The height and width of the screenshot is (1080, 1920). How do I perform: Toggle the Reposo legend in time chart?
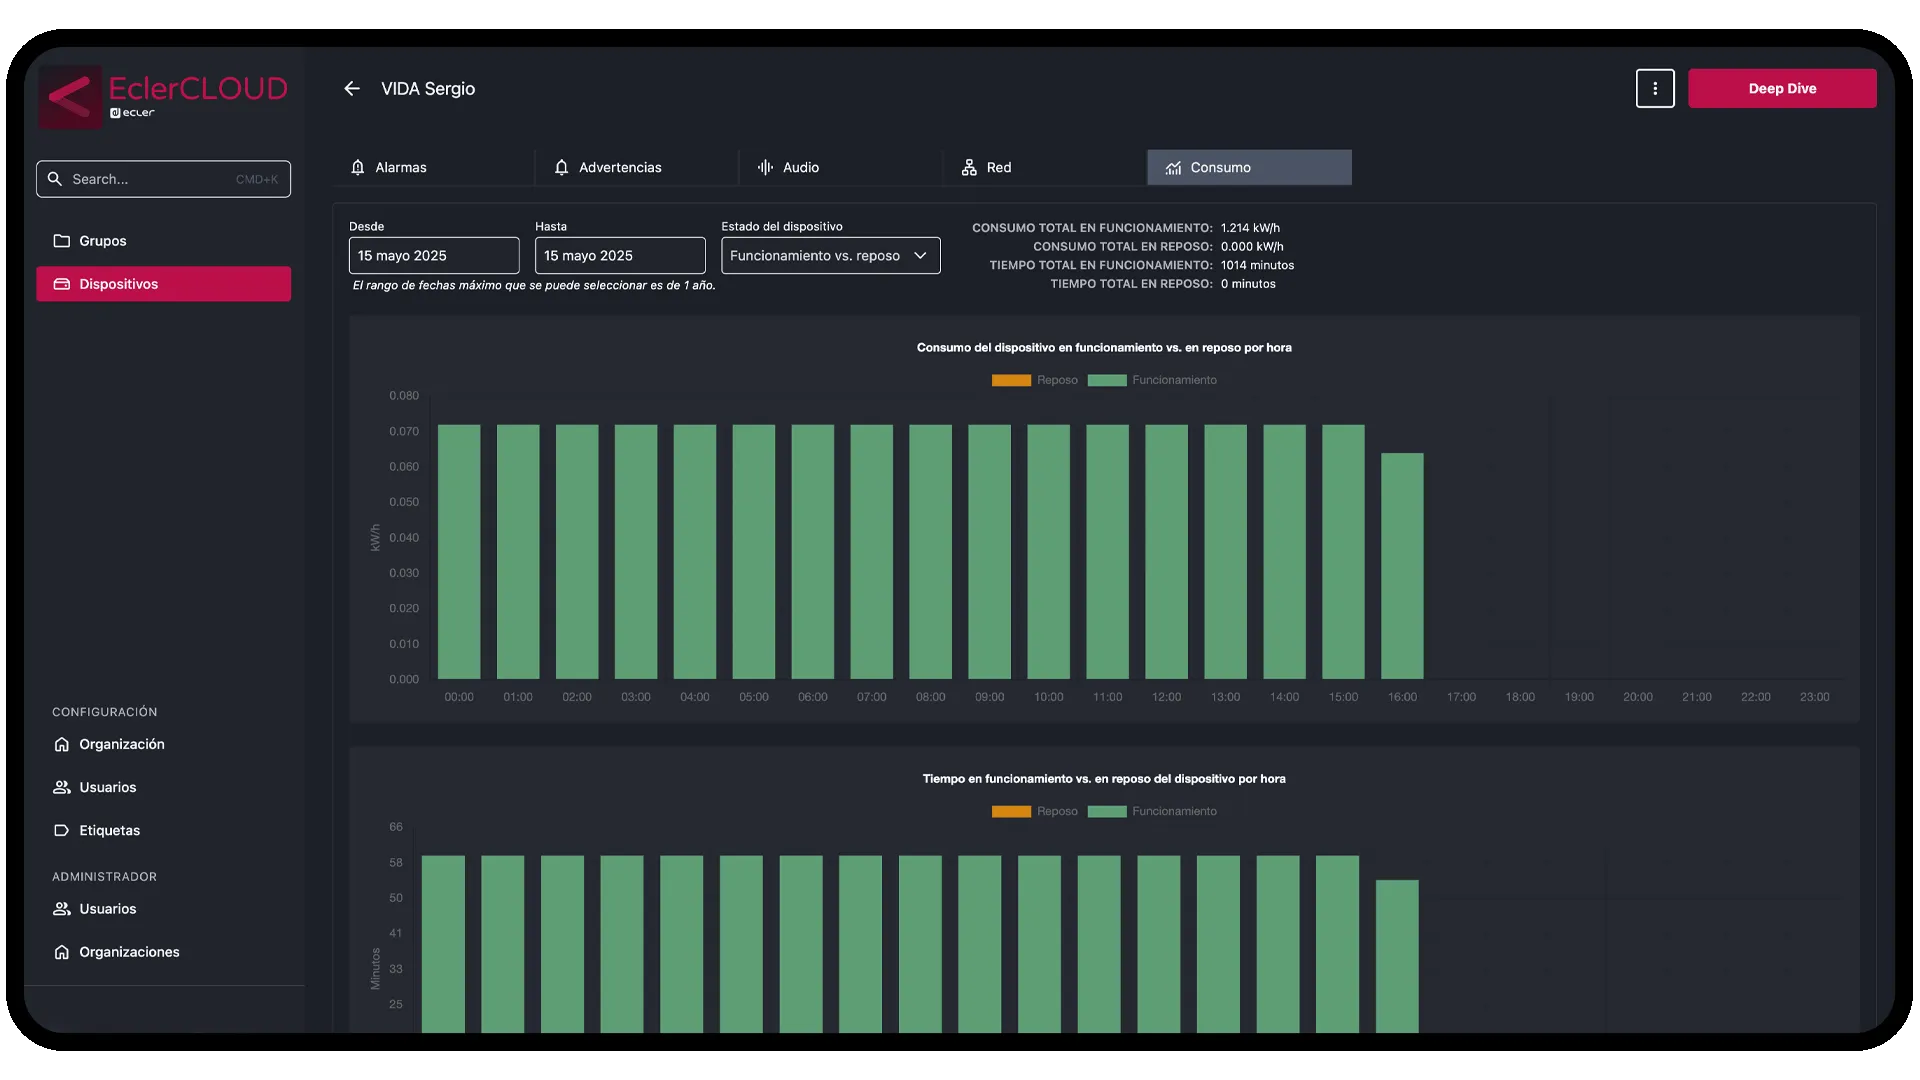[1035, 811]
